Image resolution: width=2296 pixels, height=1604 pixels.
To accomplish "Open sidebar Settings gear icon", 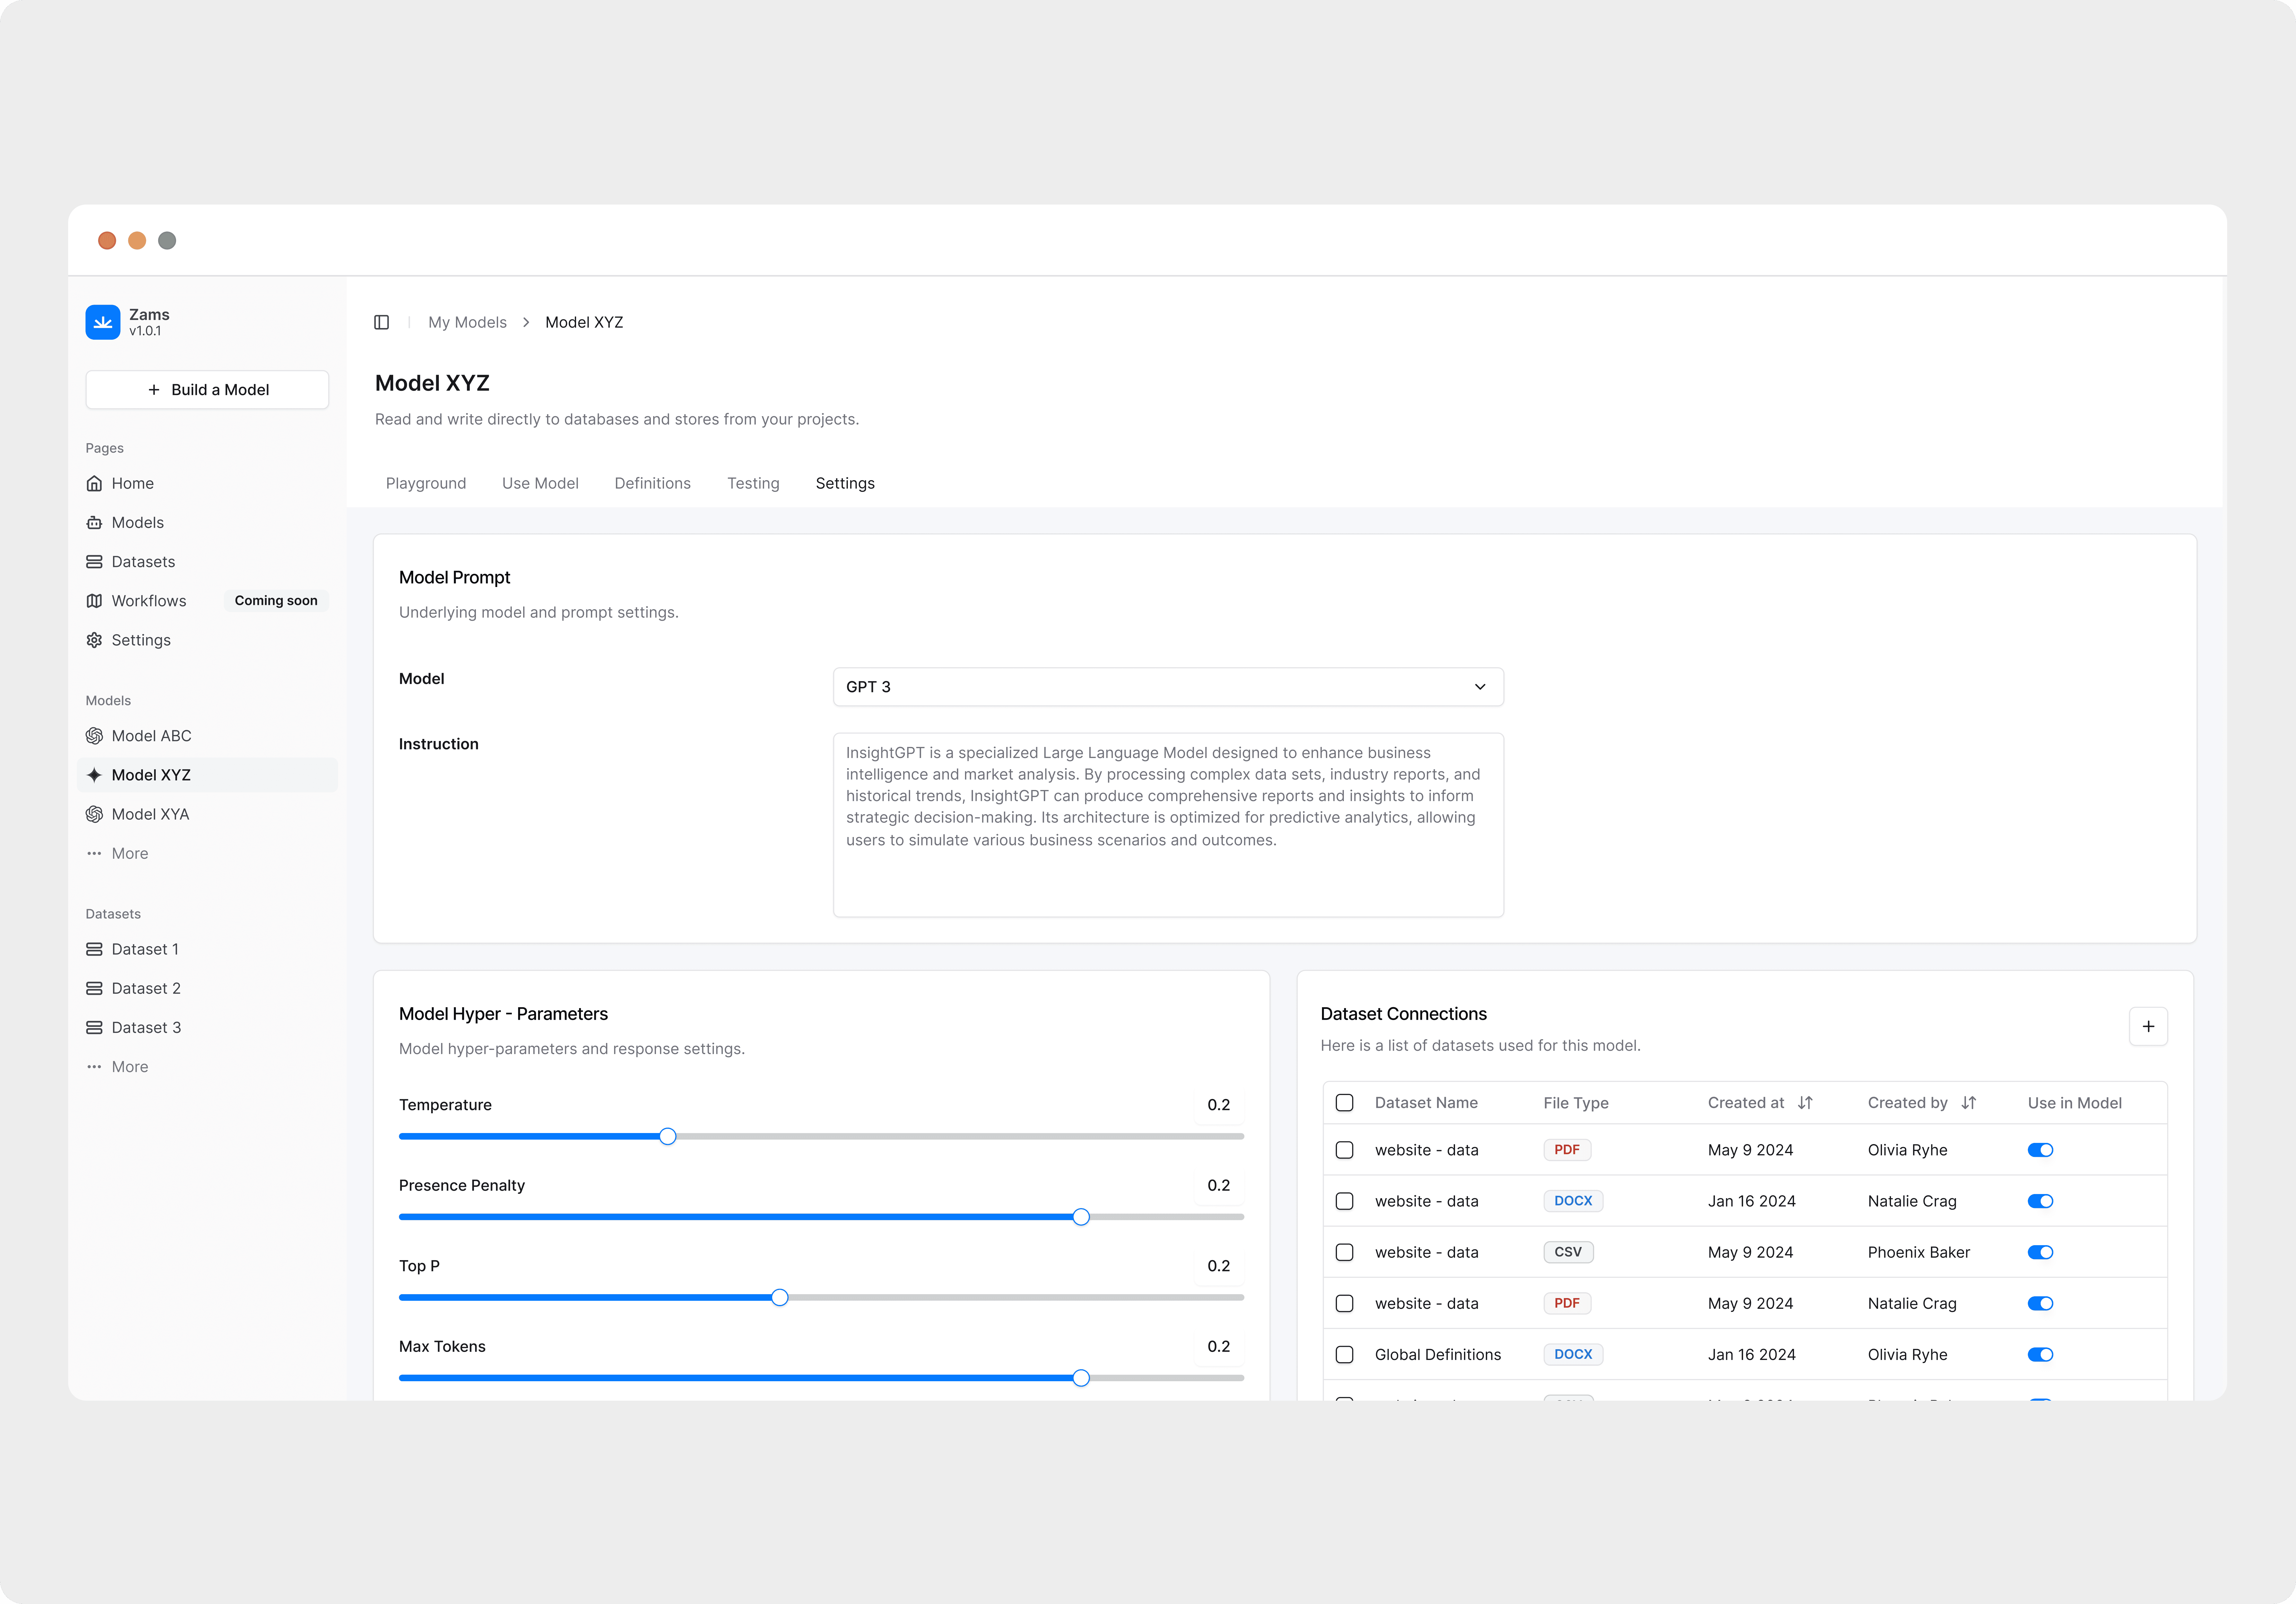I will (x=94, y=640).
